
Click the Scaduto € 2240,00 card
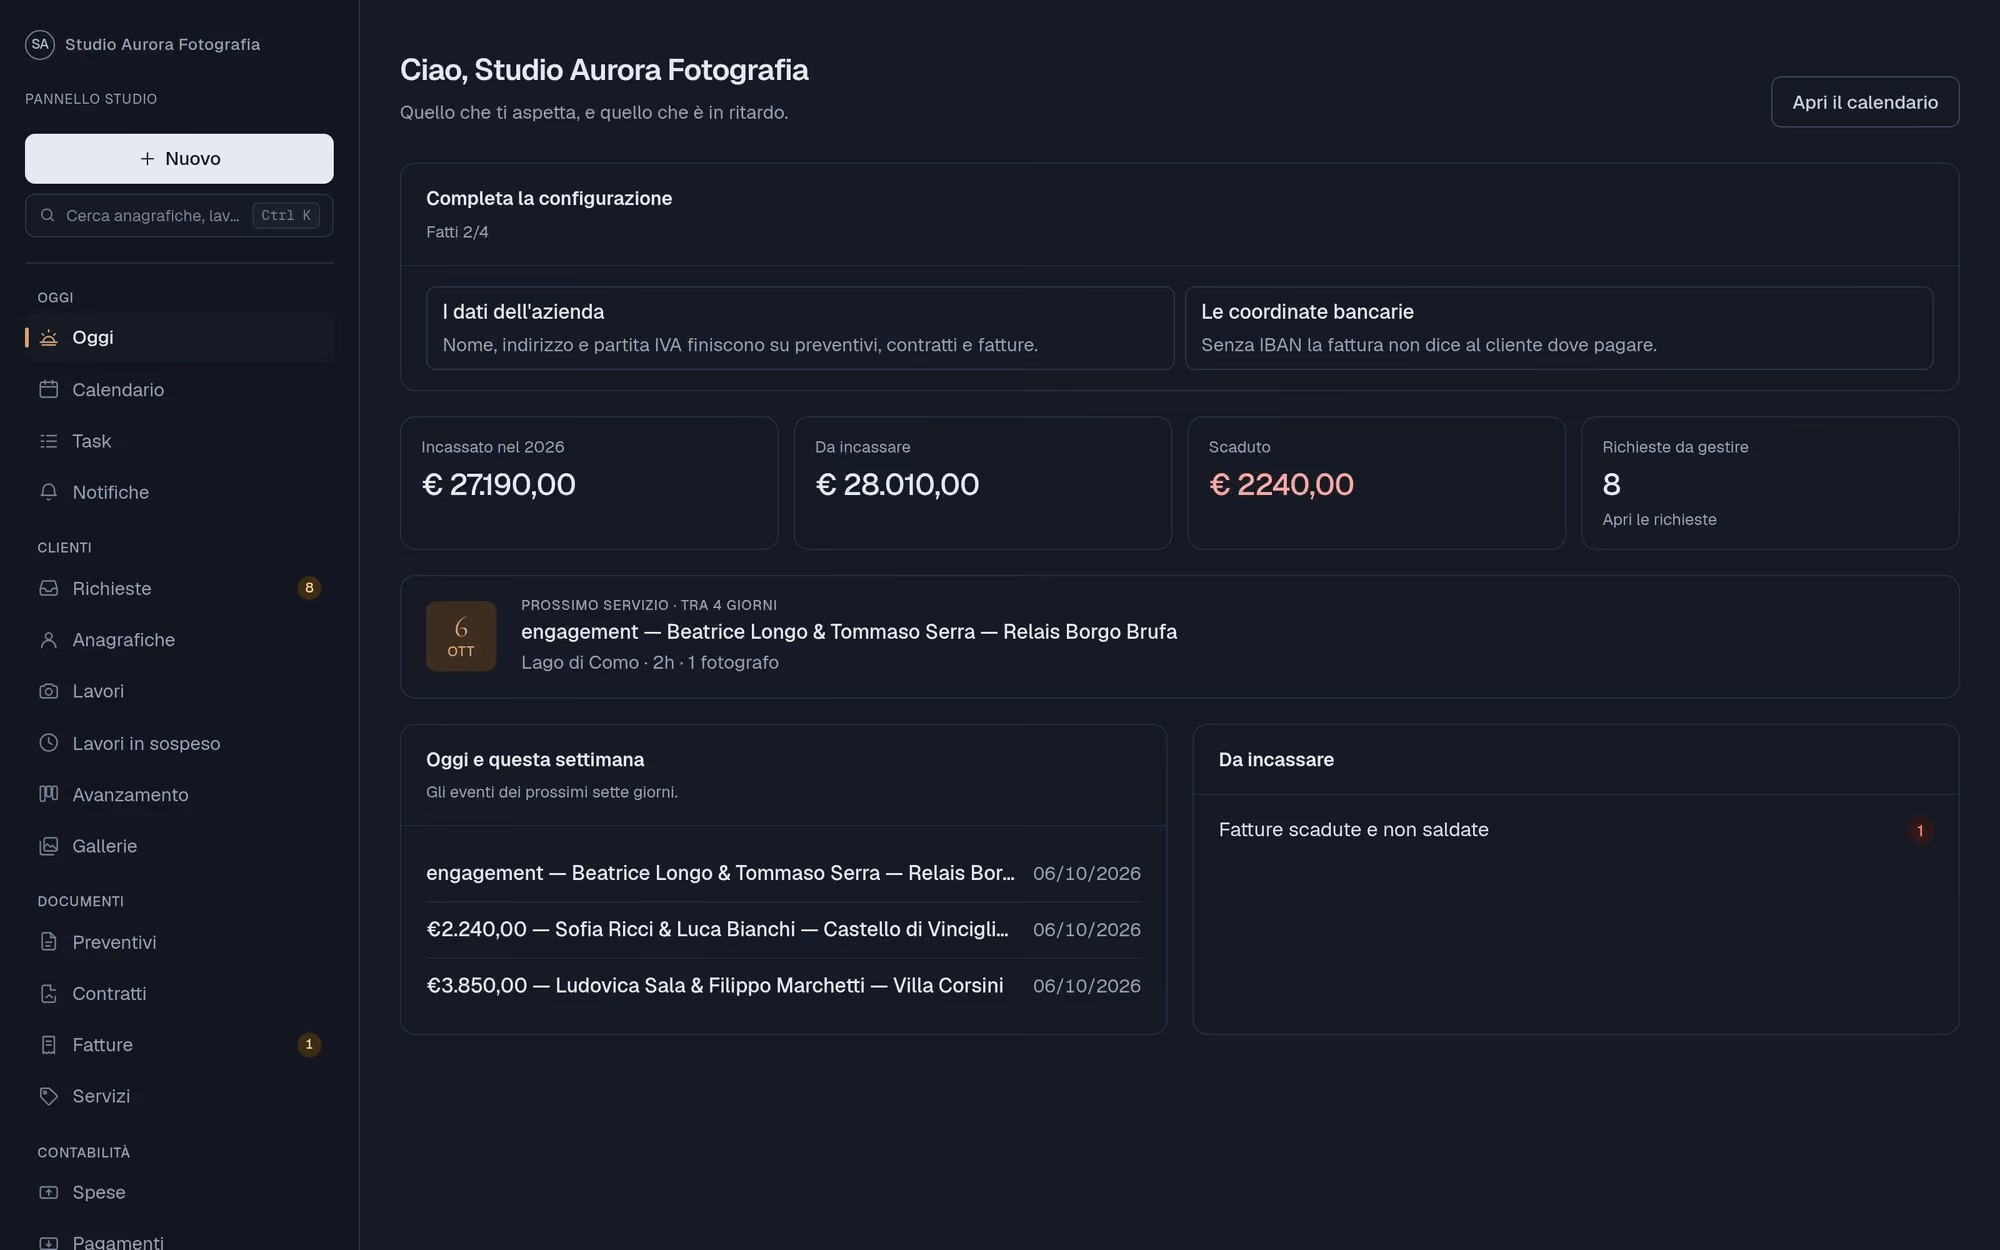tap(1376, 483)
